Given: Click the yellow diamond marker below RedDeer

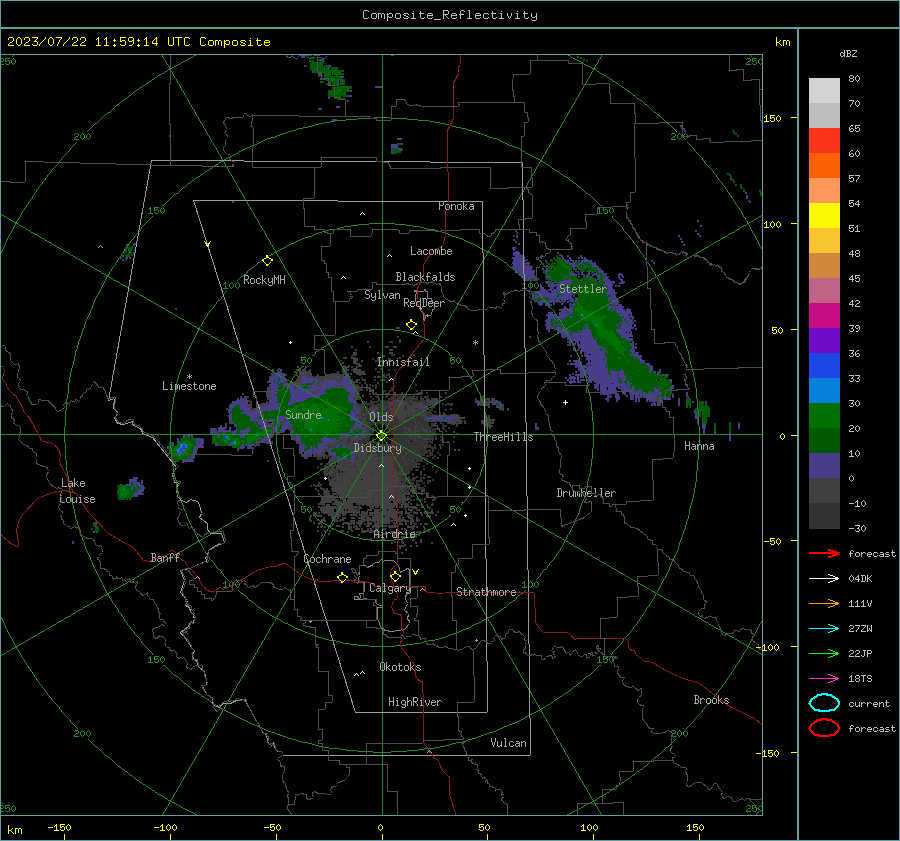Looking at the screenshot, I should tap(411, 325).
